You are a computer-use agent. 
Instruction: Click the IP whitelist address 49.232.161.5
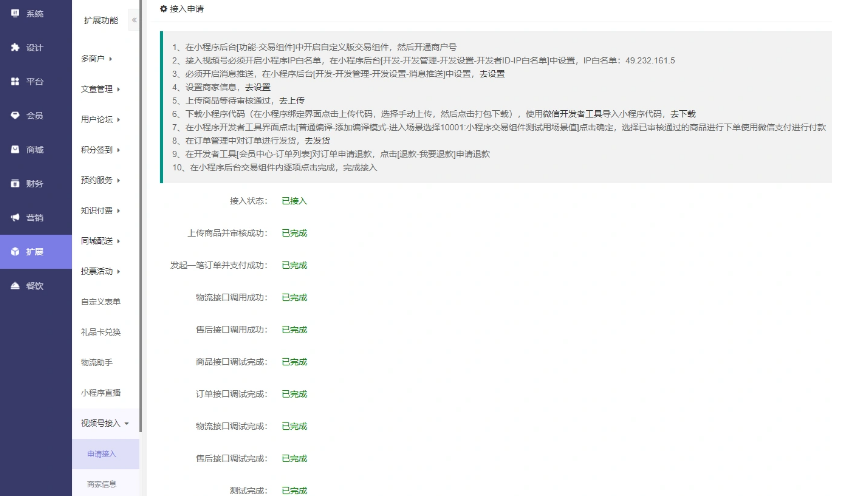pos(650,60)
